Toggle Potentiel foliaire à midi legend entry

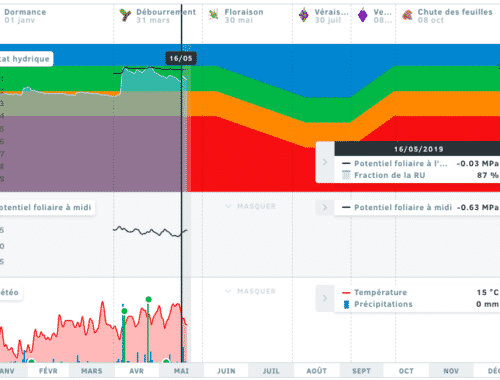pyautogui.click(x=403, y=207)
